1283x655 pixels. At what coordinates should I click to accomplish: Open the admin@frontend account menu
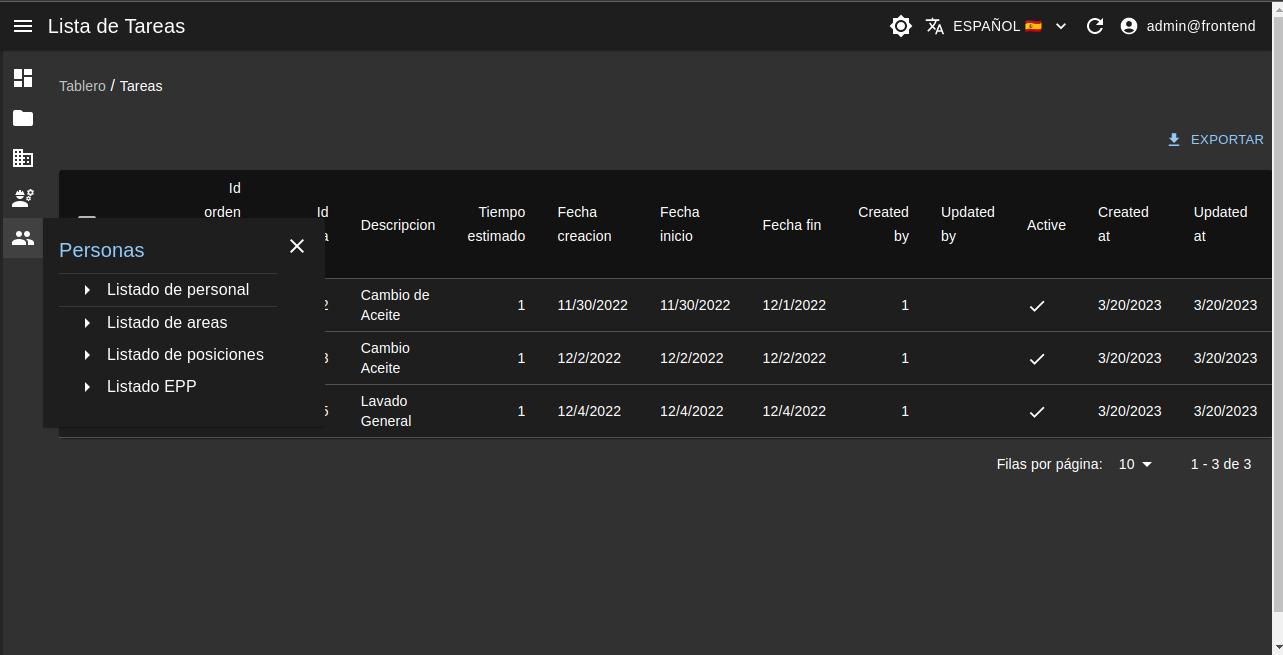[1188, 26]
